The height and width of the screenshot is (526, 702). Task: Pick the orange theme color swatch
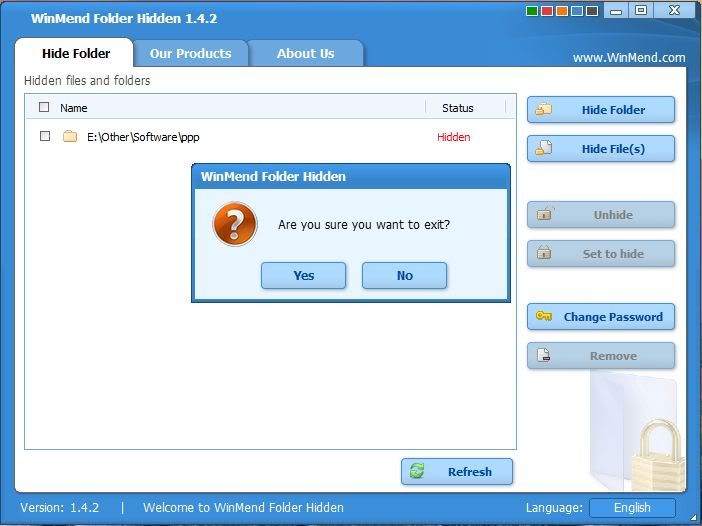(562, 11)
